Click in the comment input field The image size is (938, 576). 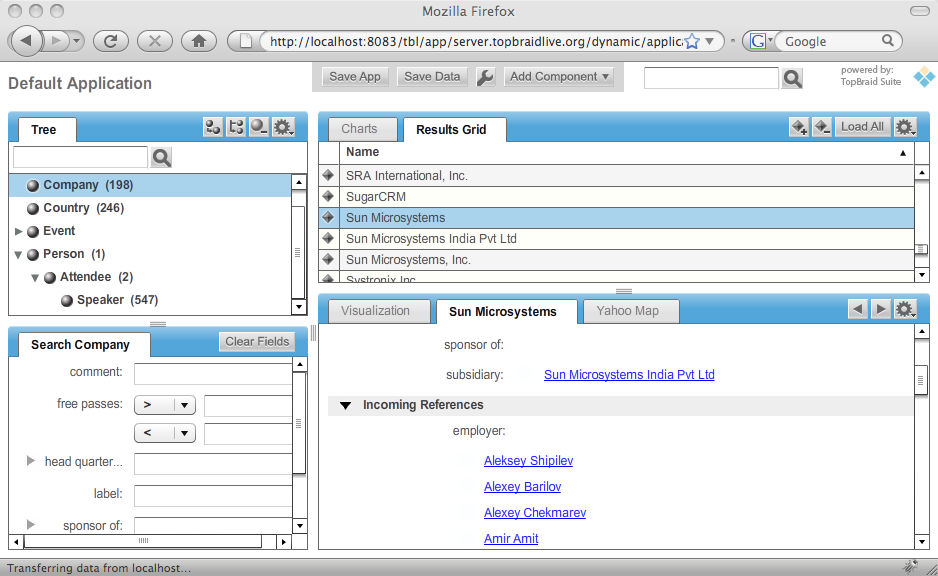coord(213,373)
